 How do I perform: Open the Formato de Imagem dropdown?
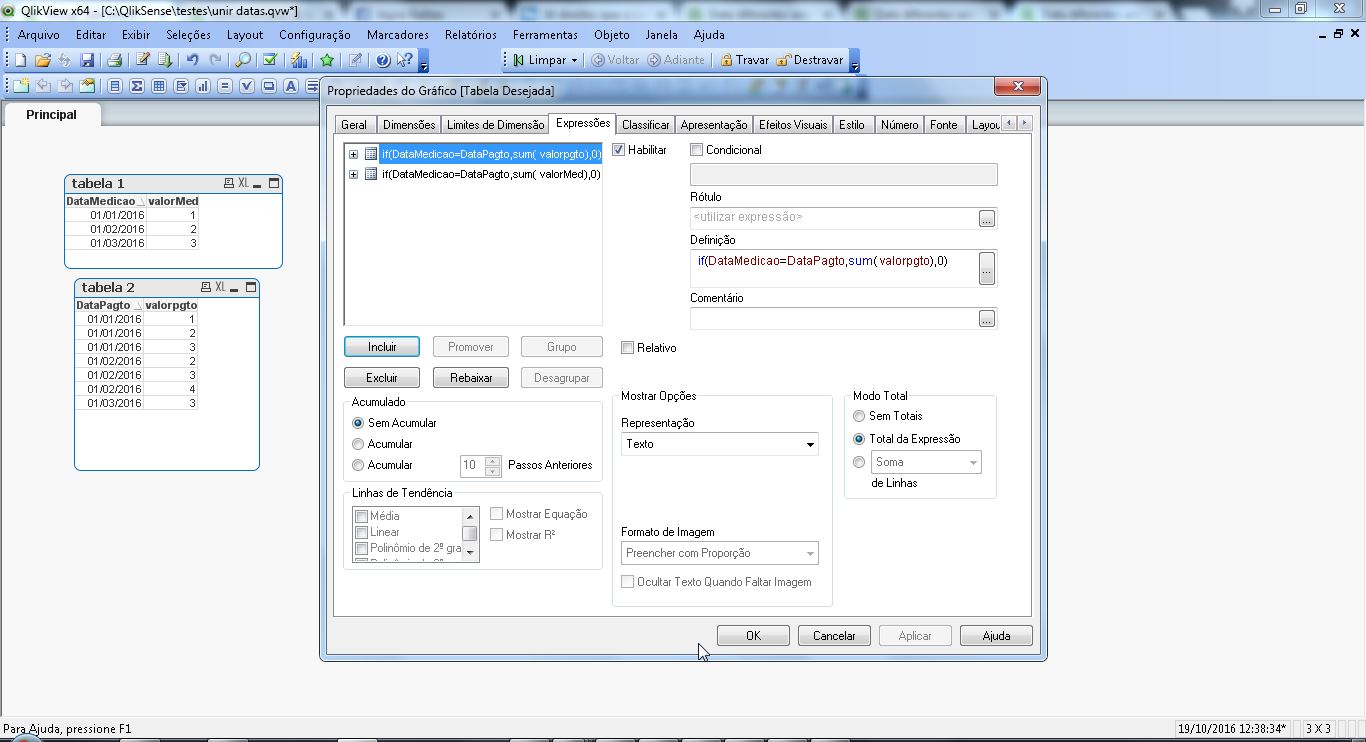720,553
